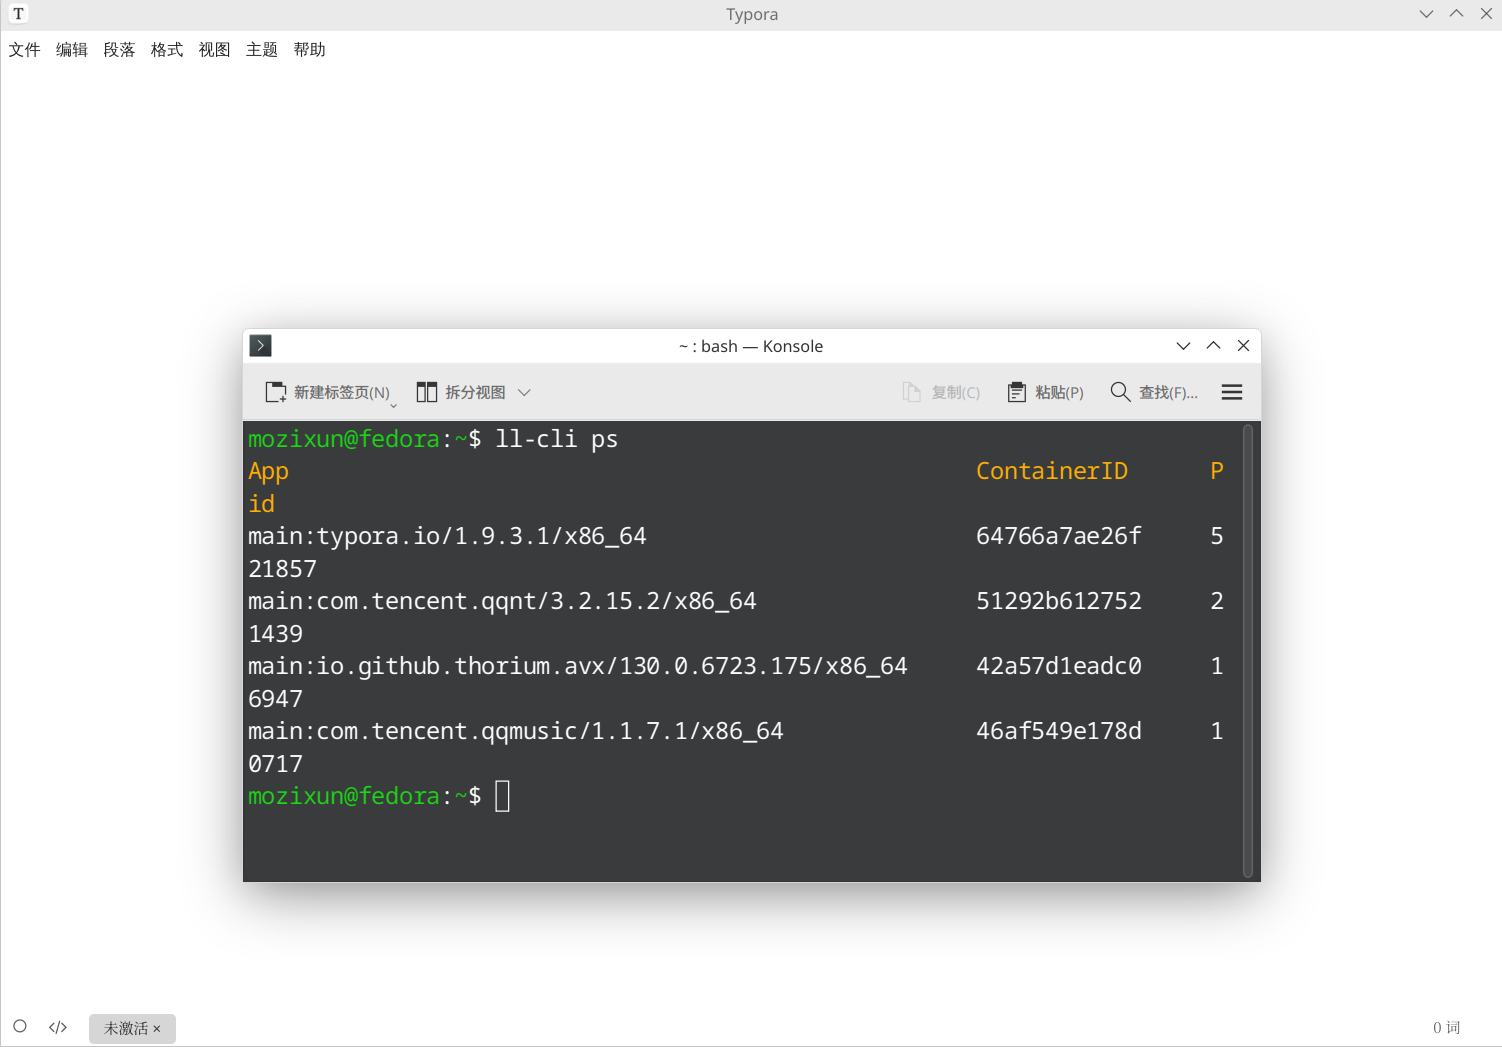
Task: Minimize the Typora window
Action: point(1426,14)
